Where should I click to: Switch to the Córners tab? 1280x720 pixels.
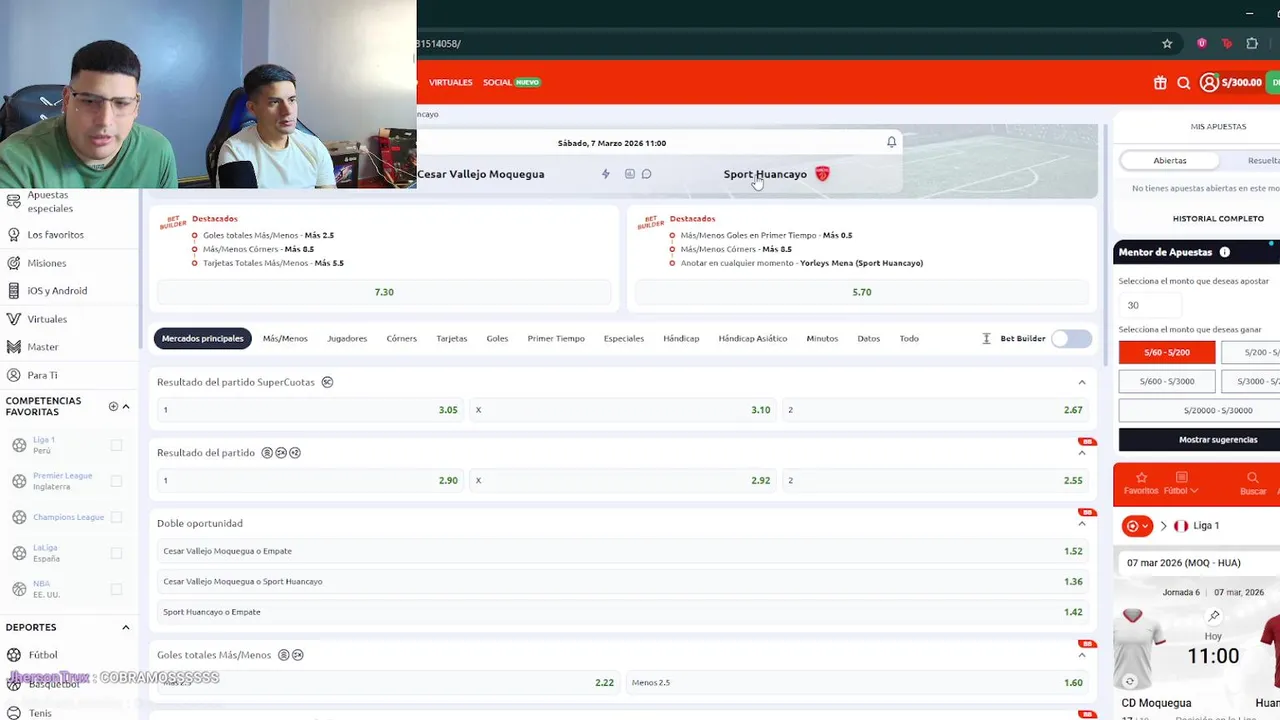[x=401, y=339]
